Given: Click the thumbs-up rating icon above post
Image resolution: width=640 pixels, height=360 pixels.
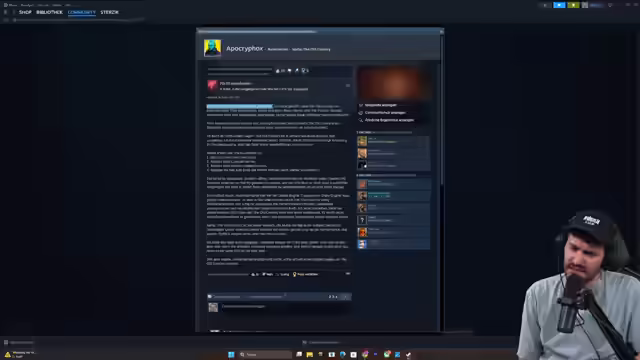Looking at the screenshot, I should 278,71.
